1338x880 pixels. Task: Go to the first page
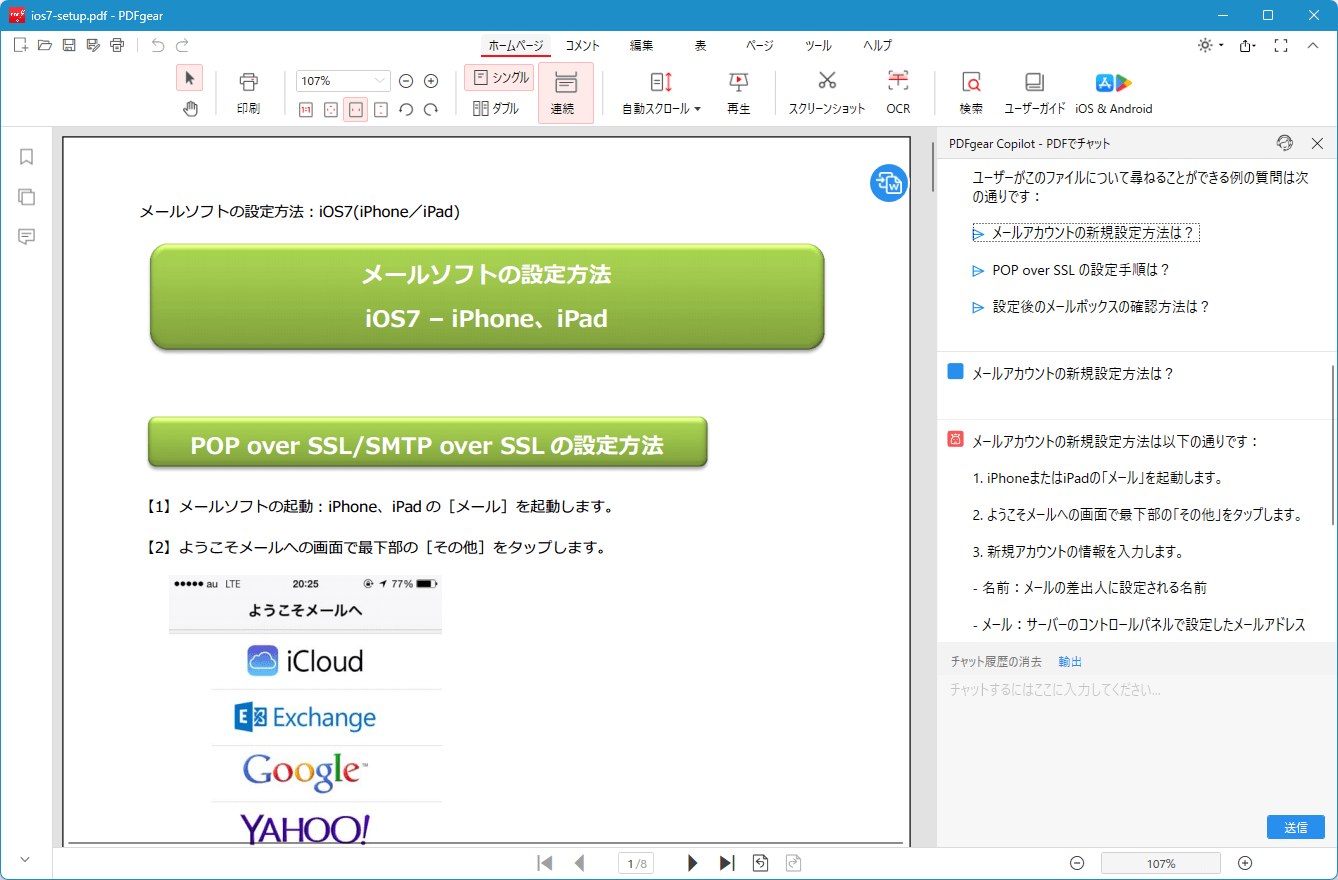545,863
